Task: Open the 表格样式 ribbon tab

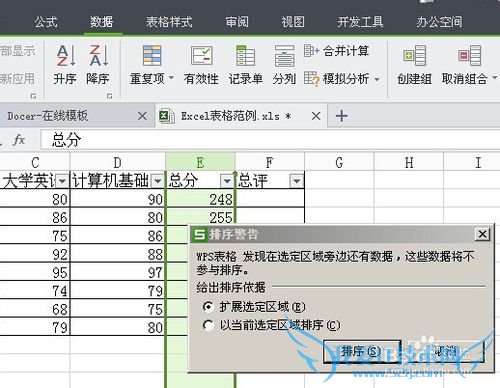Action: (169, 22)
